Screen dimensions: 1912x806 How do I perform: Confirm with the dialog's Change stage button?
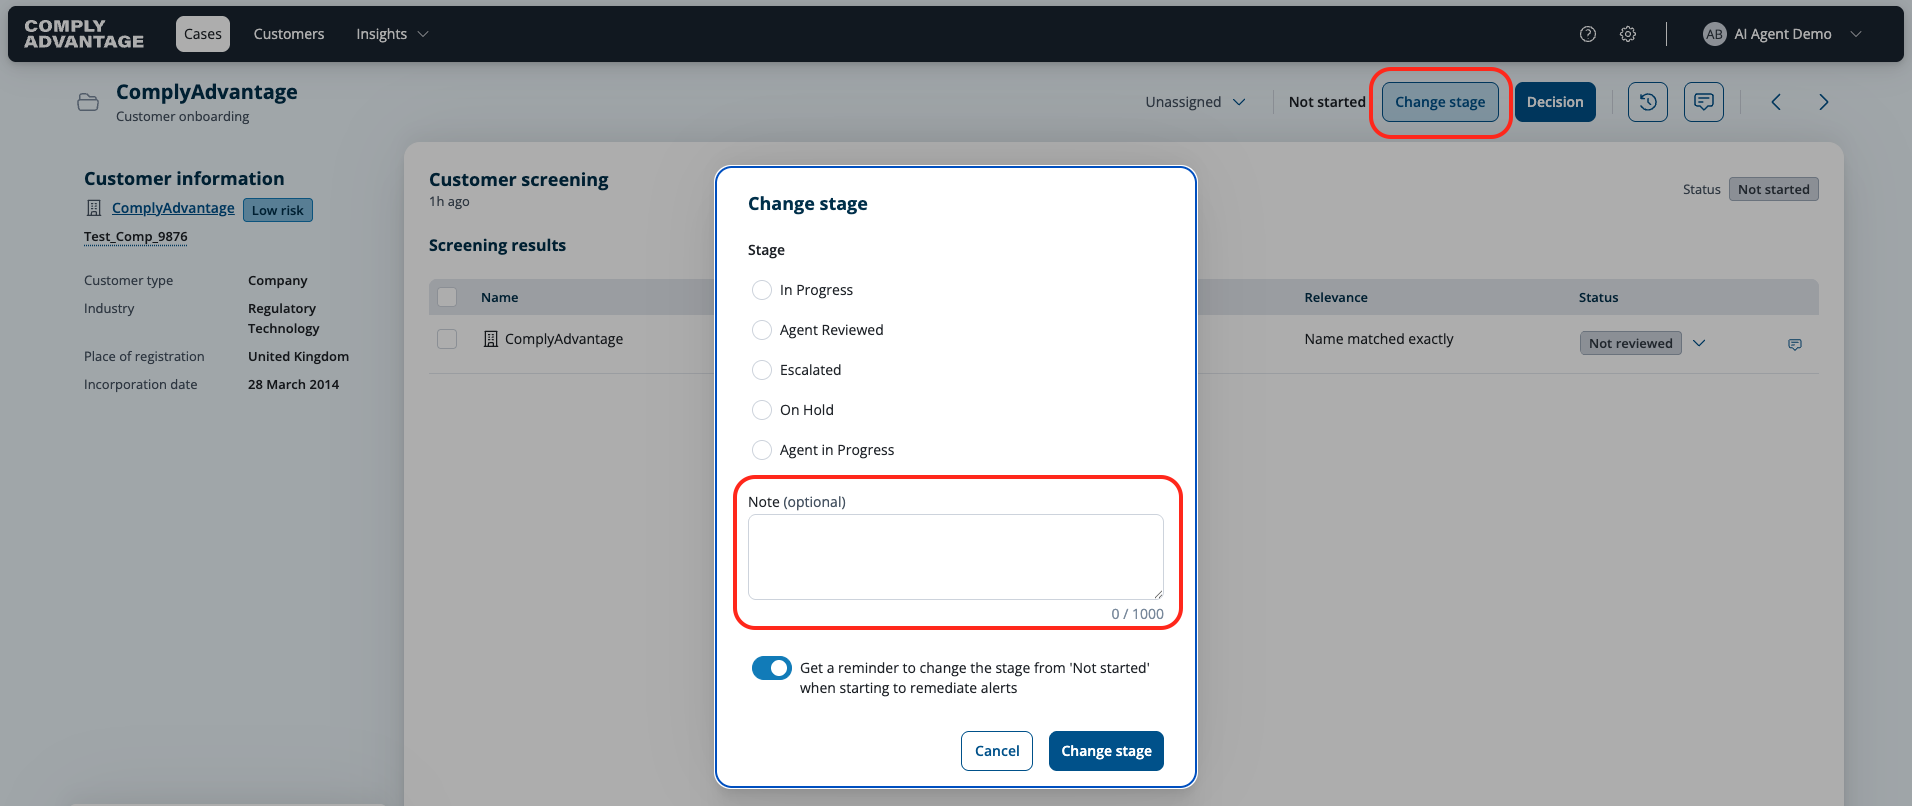click(x=1106, y=751)
